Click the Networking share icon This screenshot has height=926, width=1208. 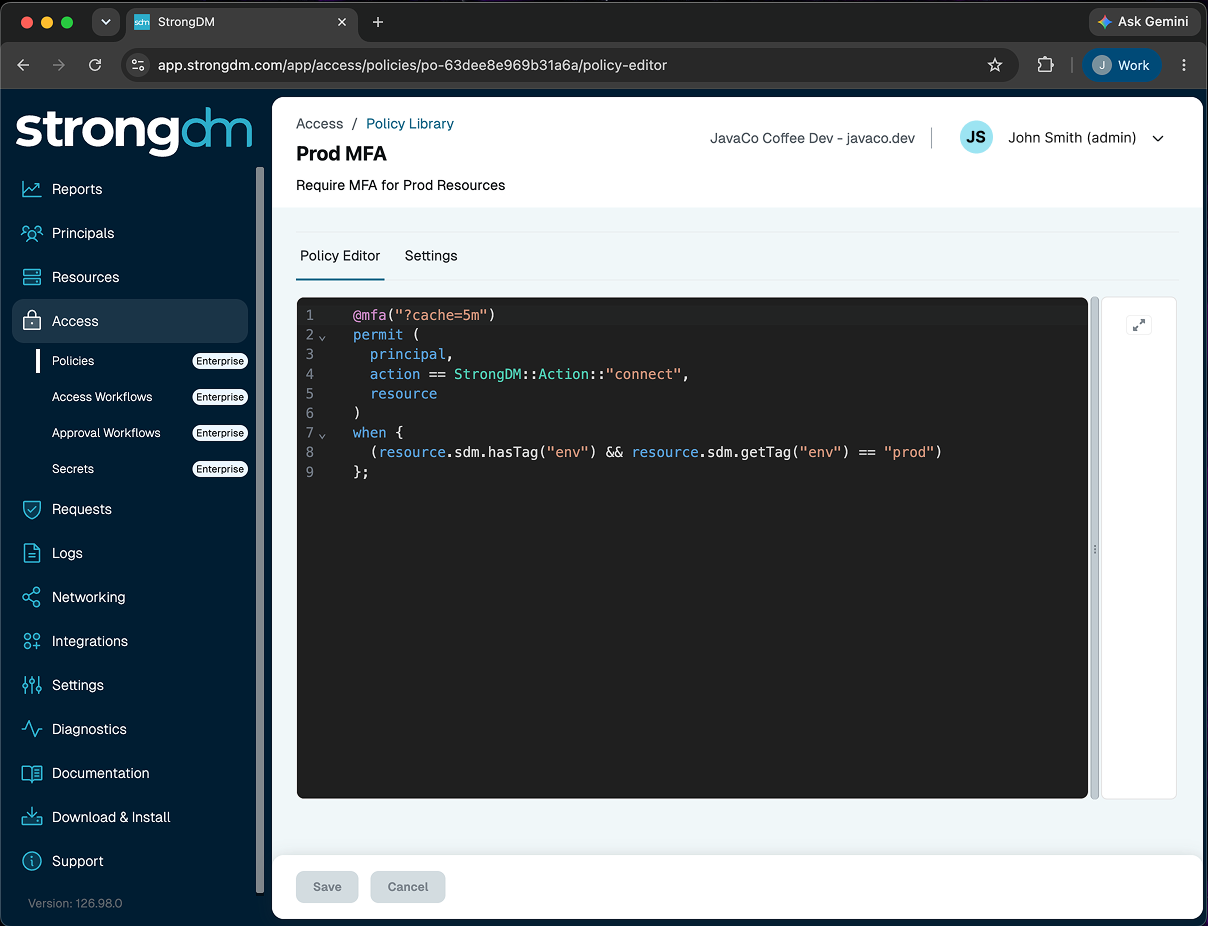pos(32,597)
